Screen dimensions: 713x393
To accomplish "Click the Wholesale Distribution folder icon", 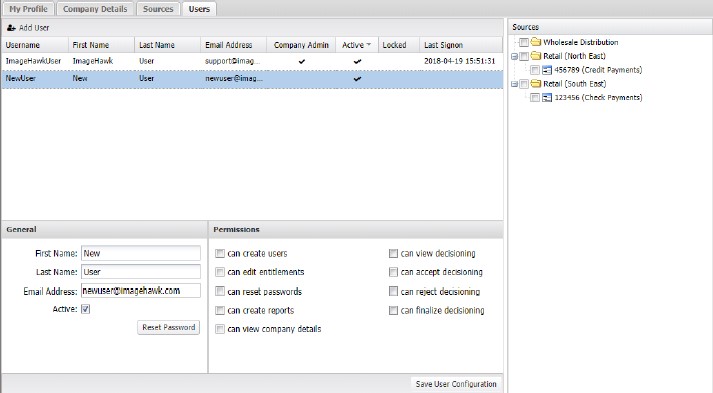I will tap(536, 42).
